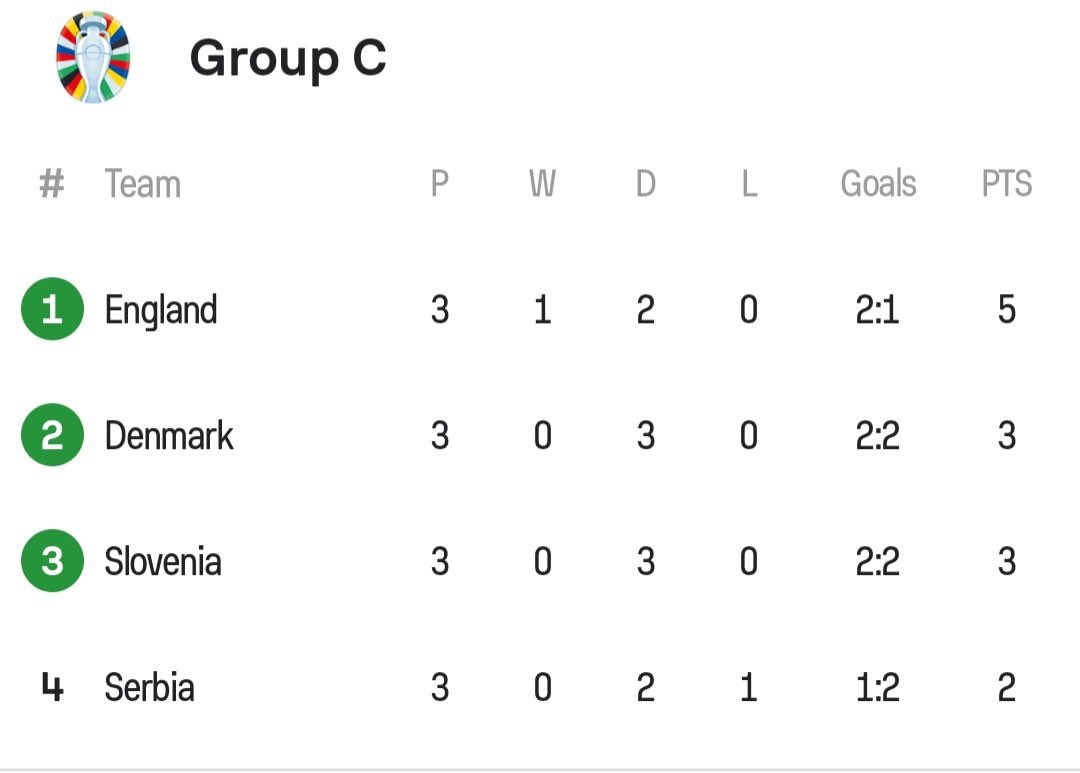This screenshot has width=1080, height=773.
Task: Select Slovenia team name
Action: click(163, 562)
